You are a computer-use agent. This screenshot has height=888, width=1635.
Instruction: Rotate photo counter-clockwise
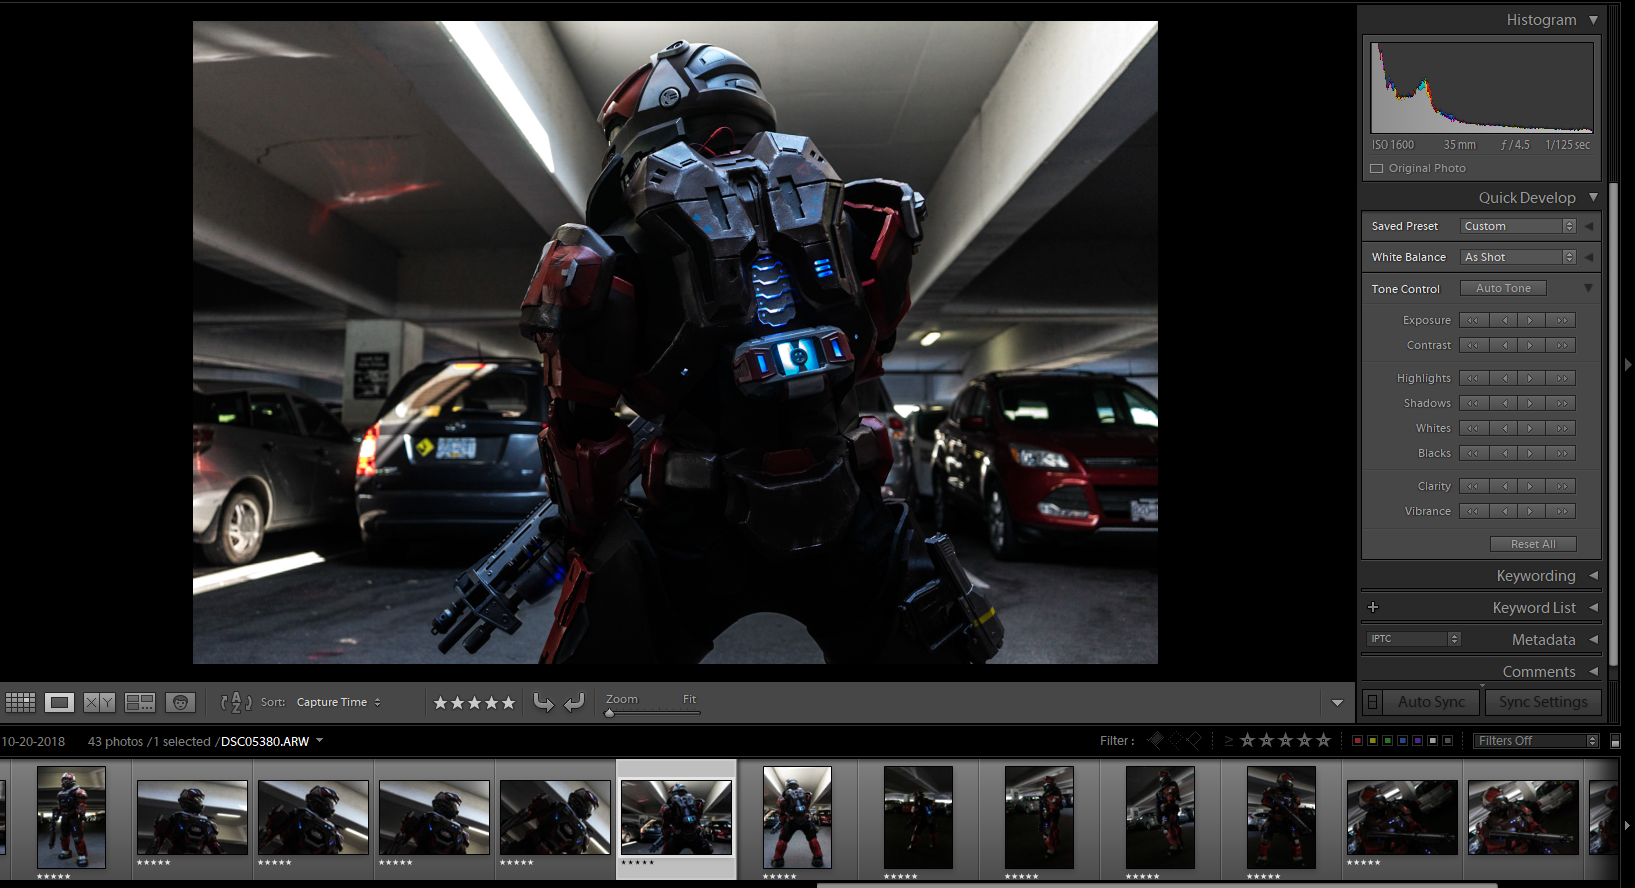pyautogui.click(x=543, y=702)
